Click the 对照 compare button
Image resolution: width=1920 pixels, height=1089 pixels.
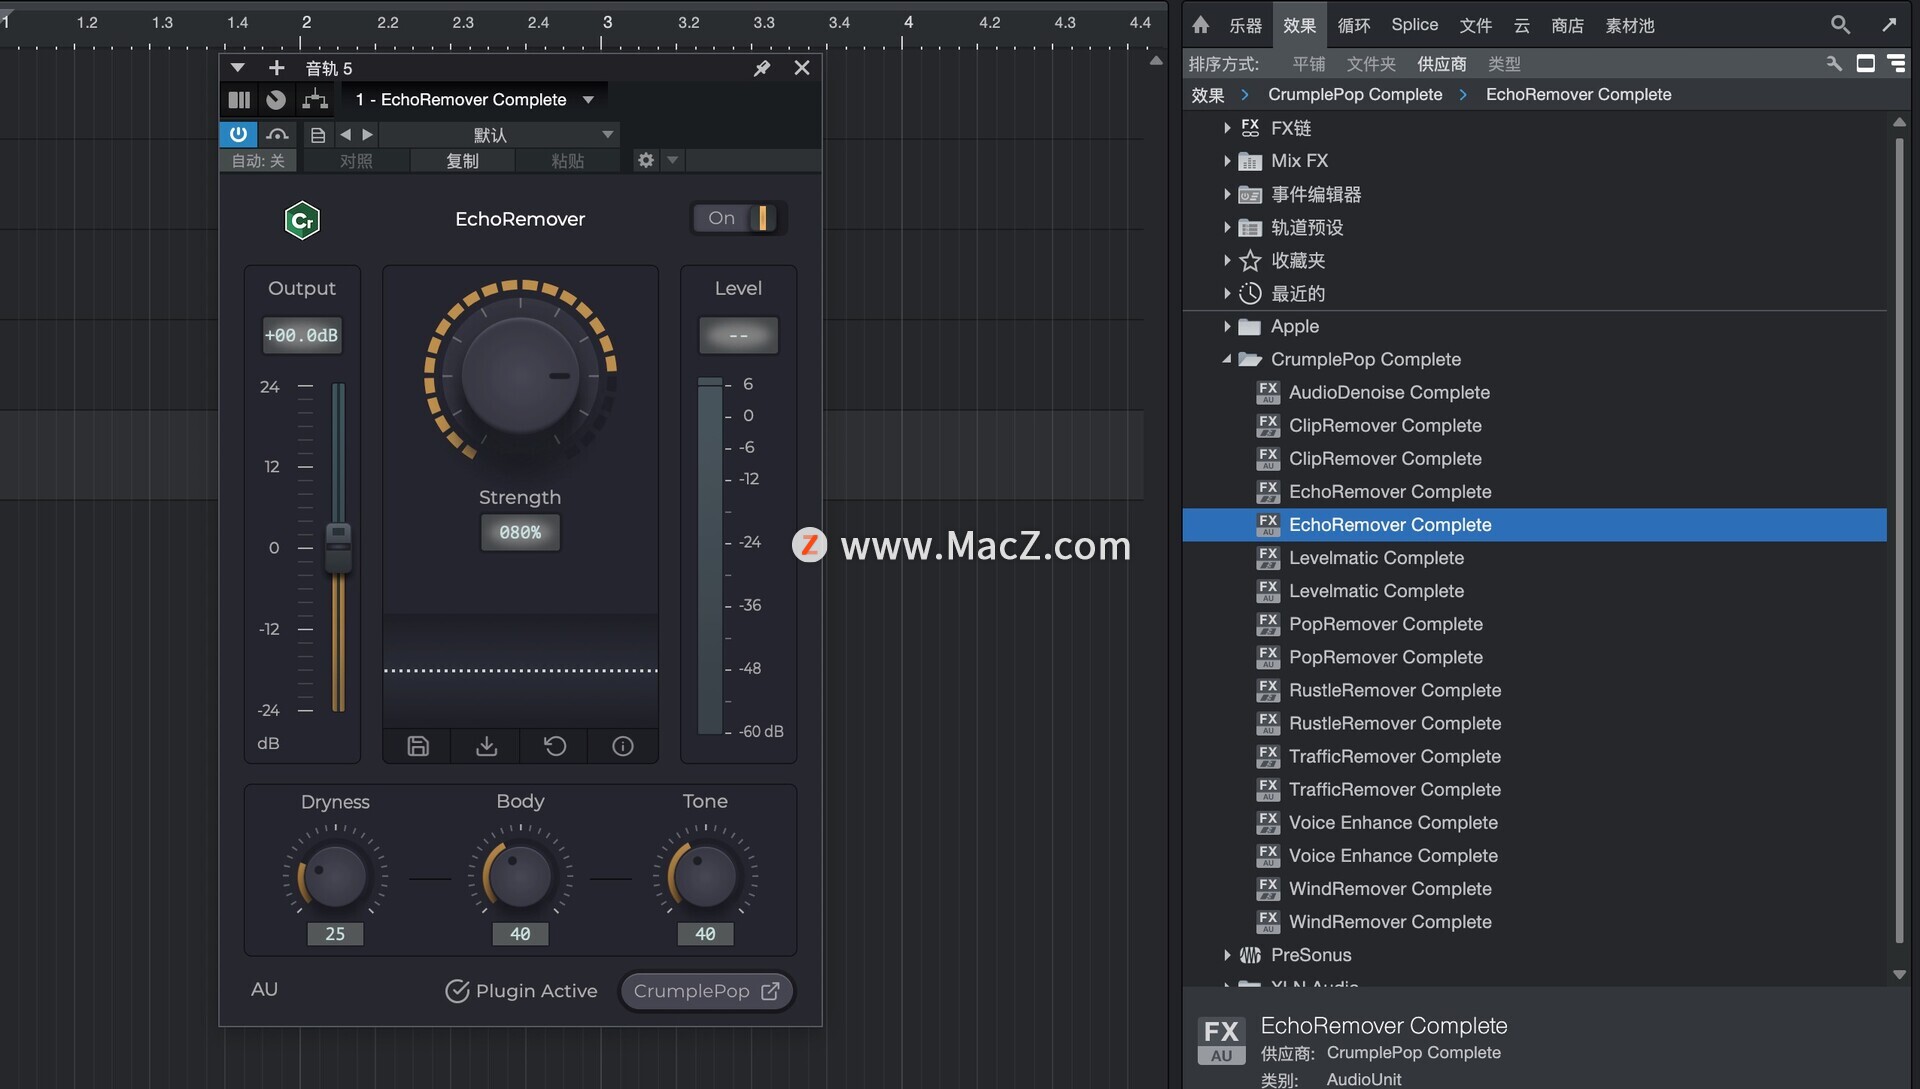pos(356,161)
